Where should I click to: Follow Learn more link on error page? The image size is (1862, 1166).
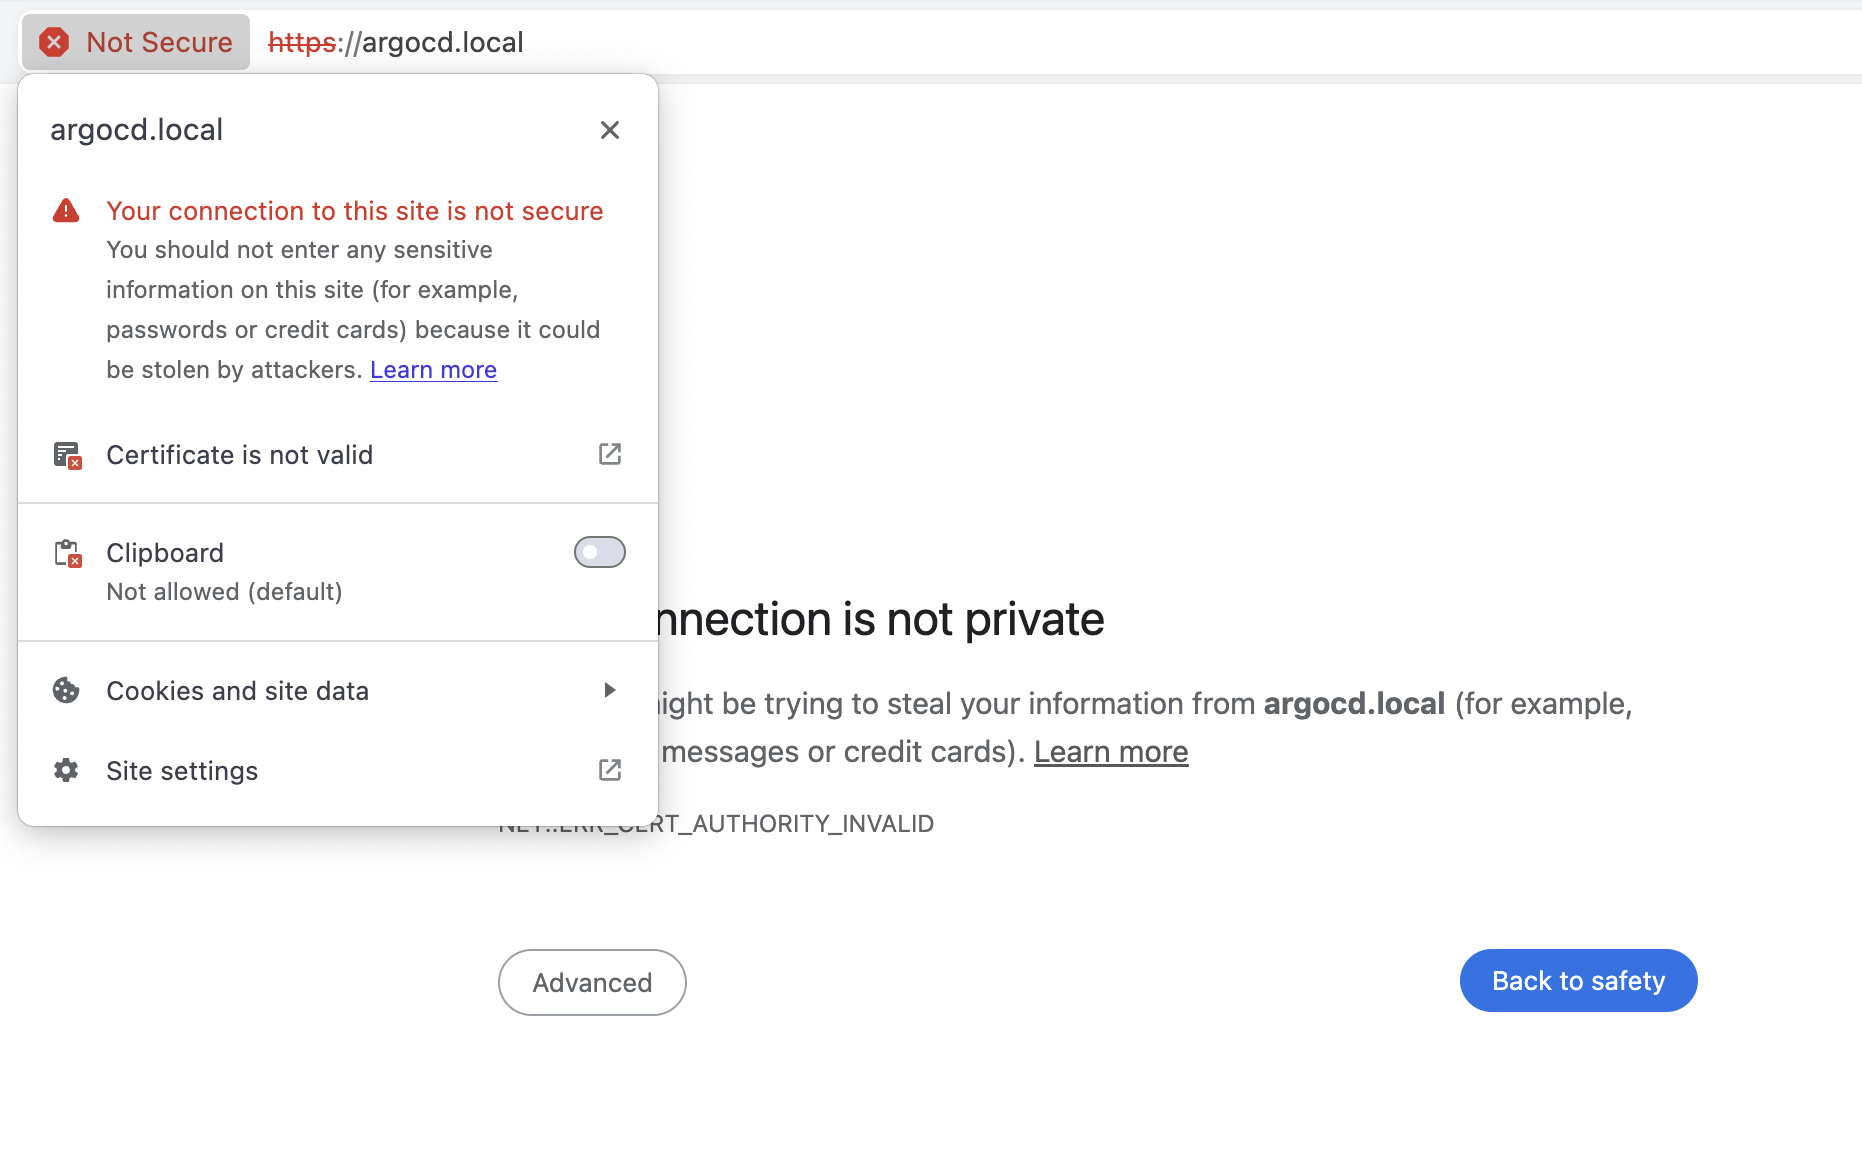click(x=1111, y=752)
